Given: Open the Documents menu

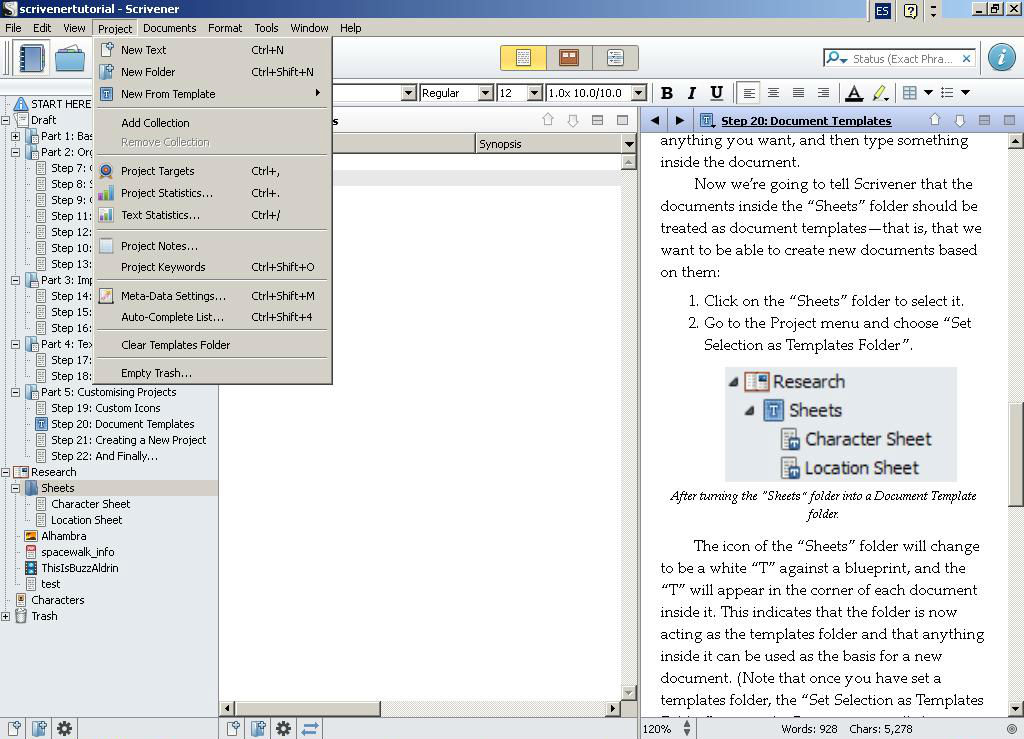Looking at the screenshot, I should pyautogui.click(x=169, y=28).
